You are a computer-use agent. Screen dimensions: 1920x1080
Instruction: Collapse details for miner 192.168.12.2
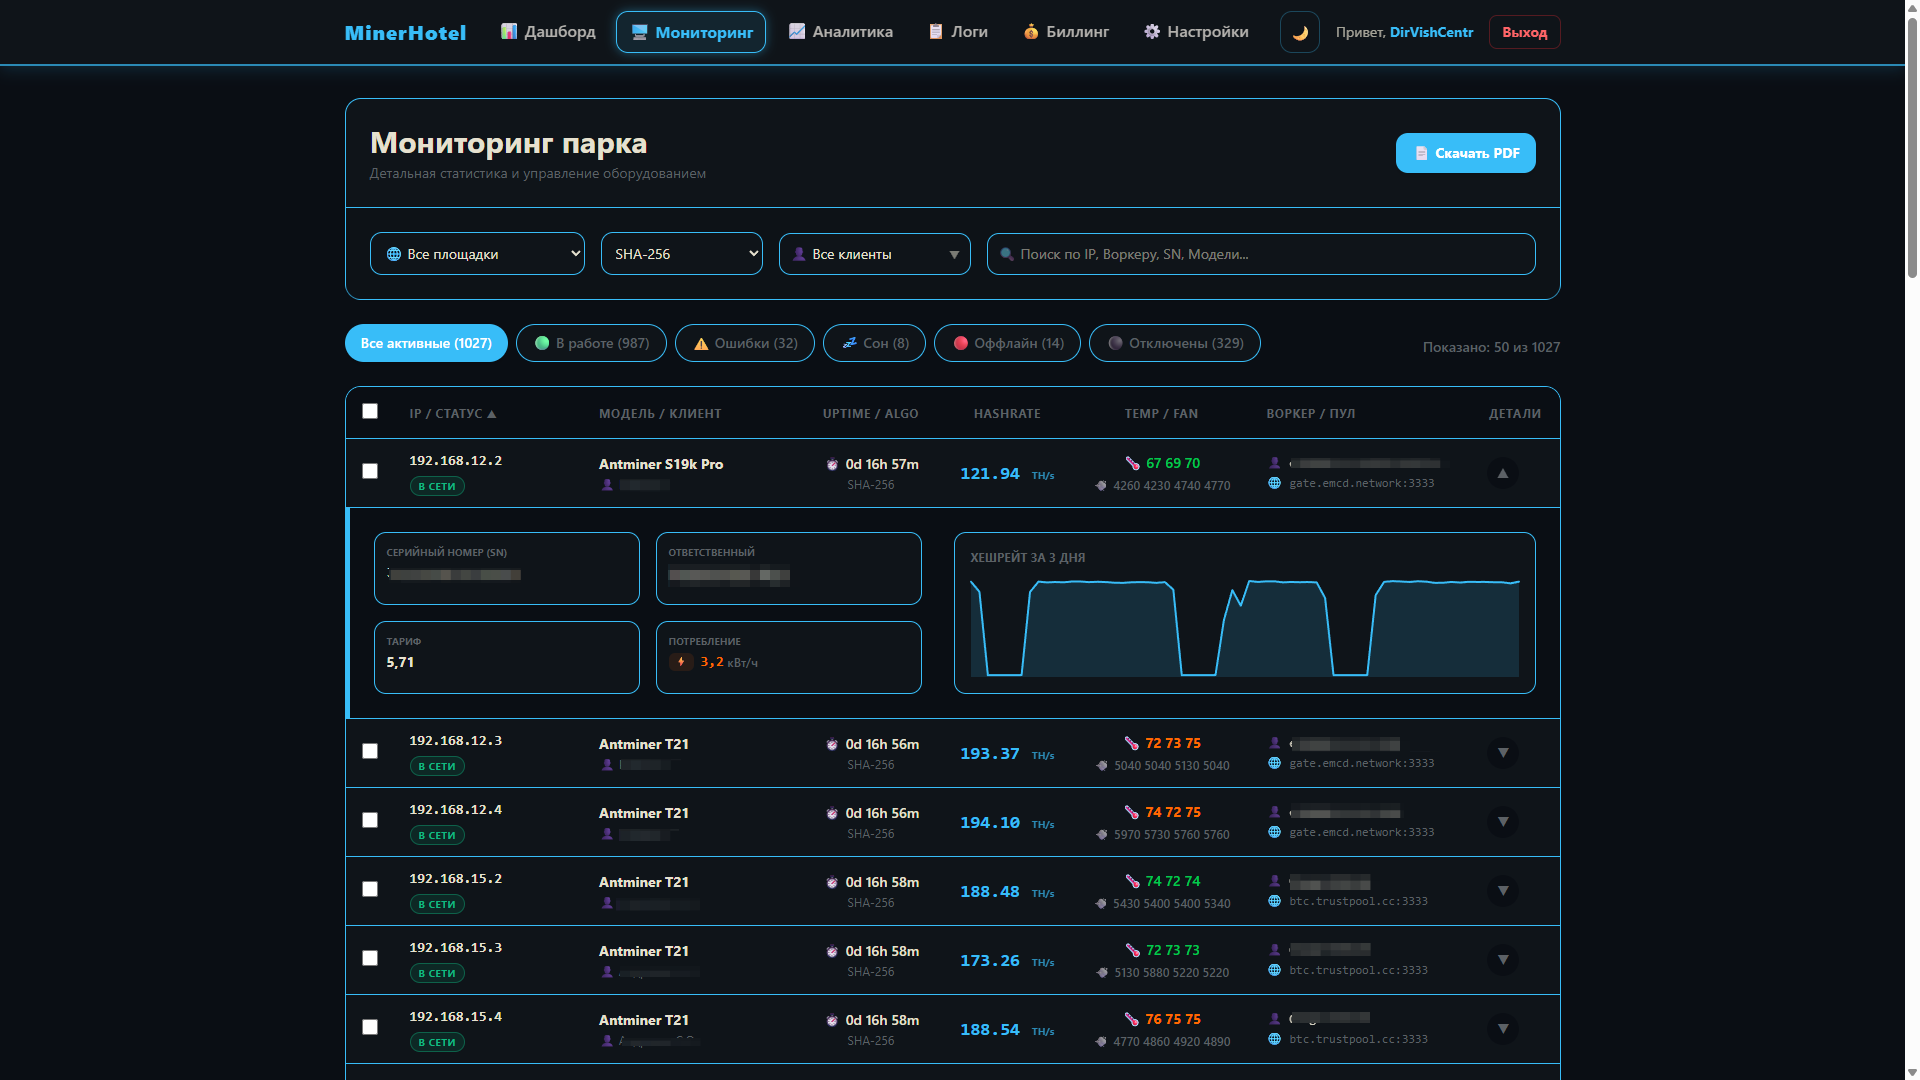click(x=1502, y=473)
